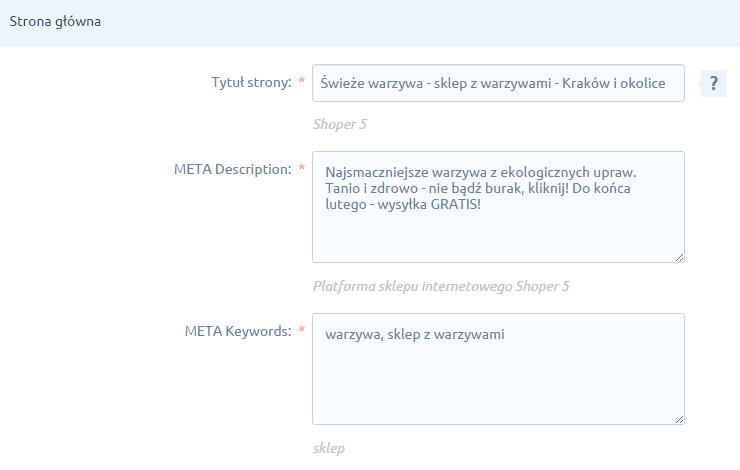Screen dimensions: 740x470
Task: Click the required asterisk next to META Description
Action: [302, 168]
